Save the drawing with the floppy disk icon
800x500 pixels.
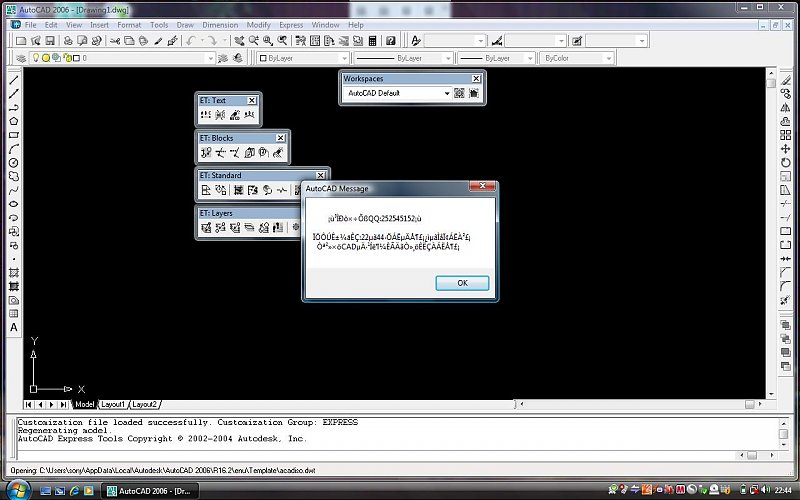(49, 40)
